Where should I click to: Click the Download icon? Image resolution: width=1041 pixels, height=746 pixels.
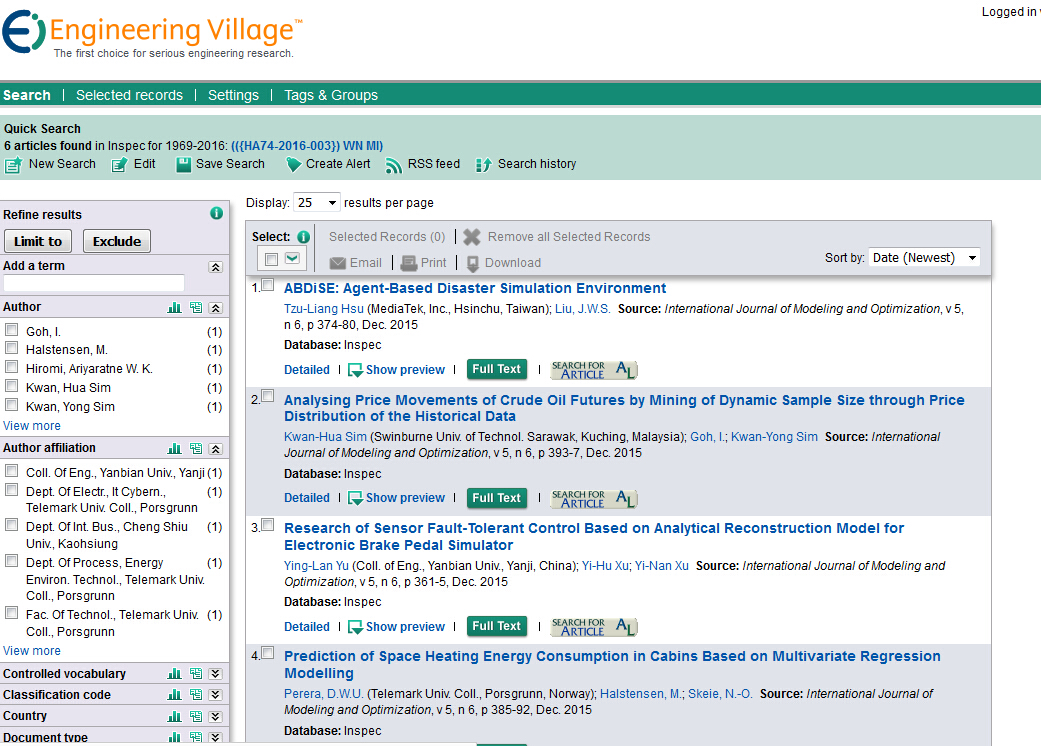tap(473, 264)
